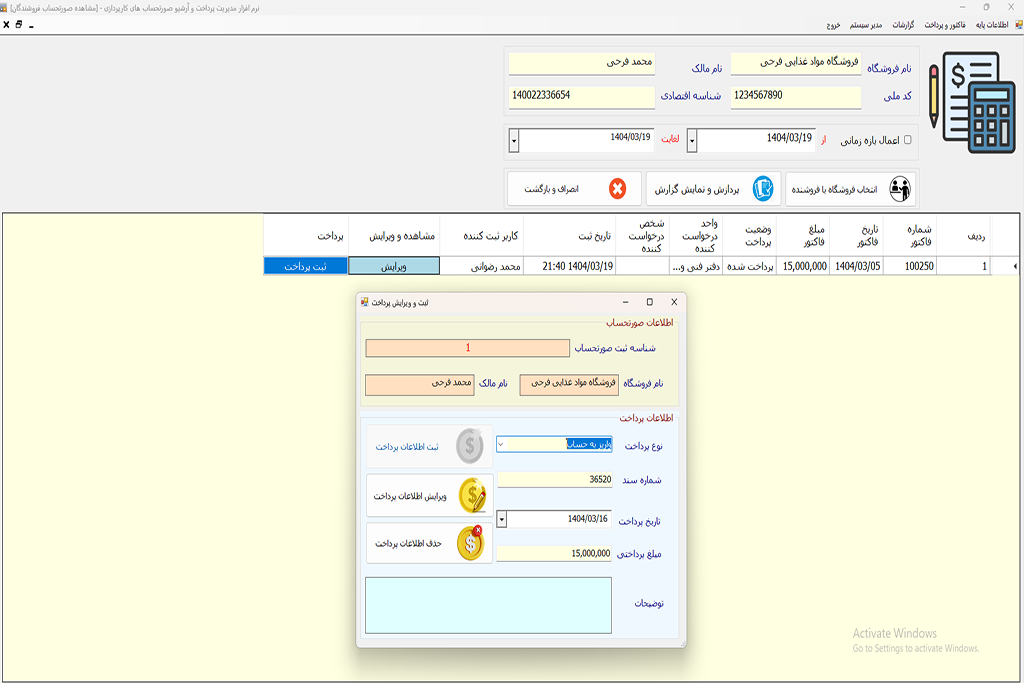Click the توضیحات description text box
Viewport: 1024px width, 683px height.
(488, 604)
